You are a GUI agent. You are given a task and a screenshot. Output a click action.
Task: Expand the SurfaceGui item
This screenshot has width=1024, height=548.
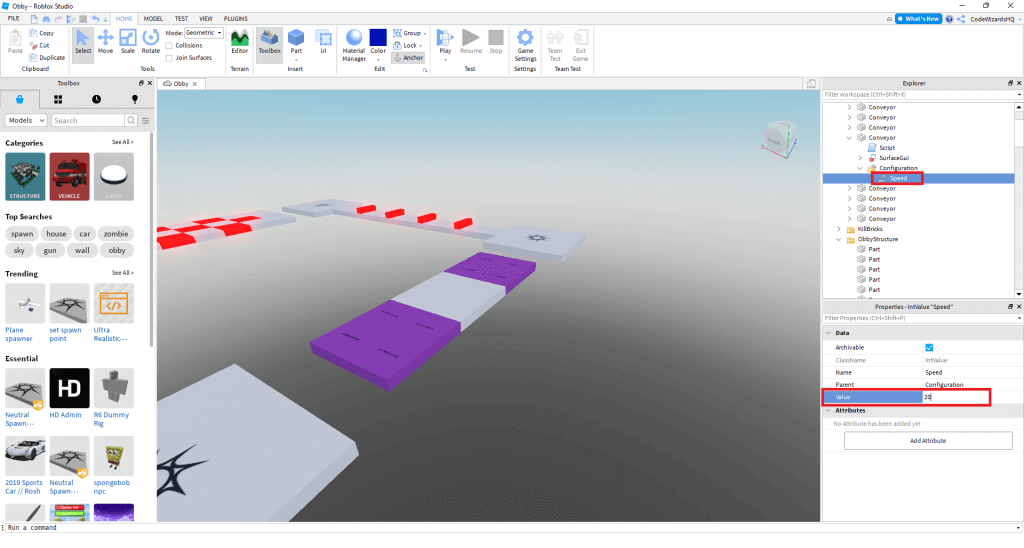pos(859,158)
